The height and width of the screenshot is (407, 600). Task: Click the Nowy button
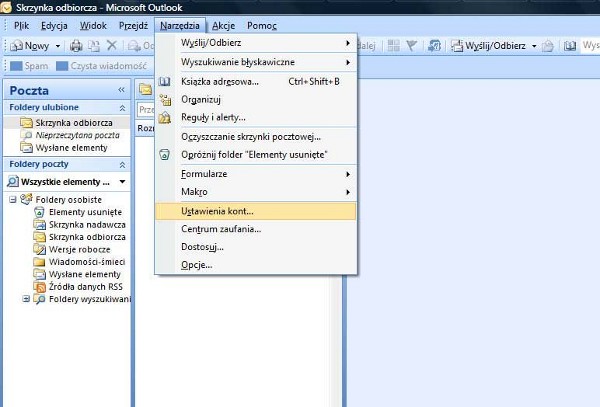[x=31, y=46]
